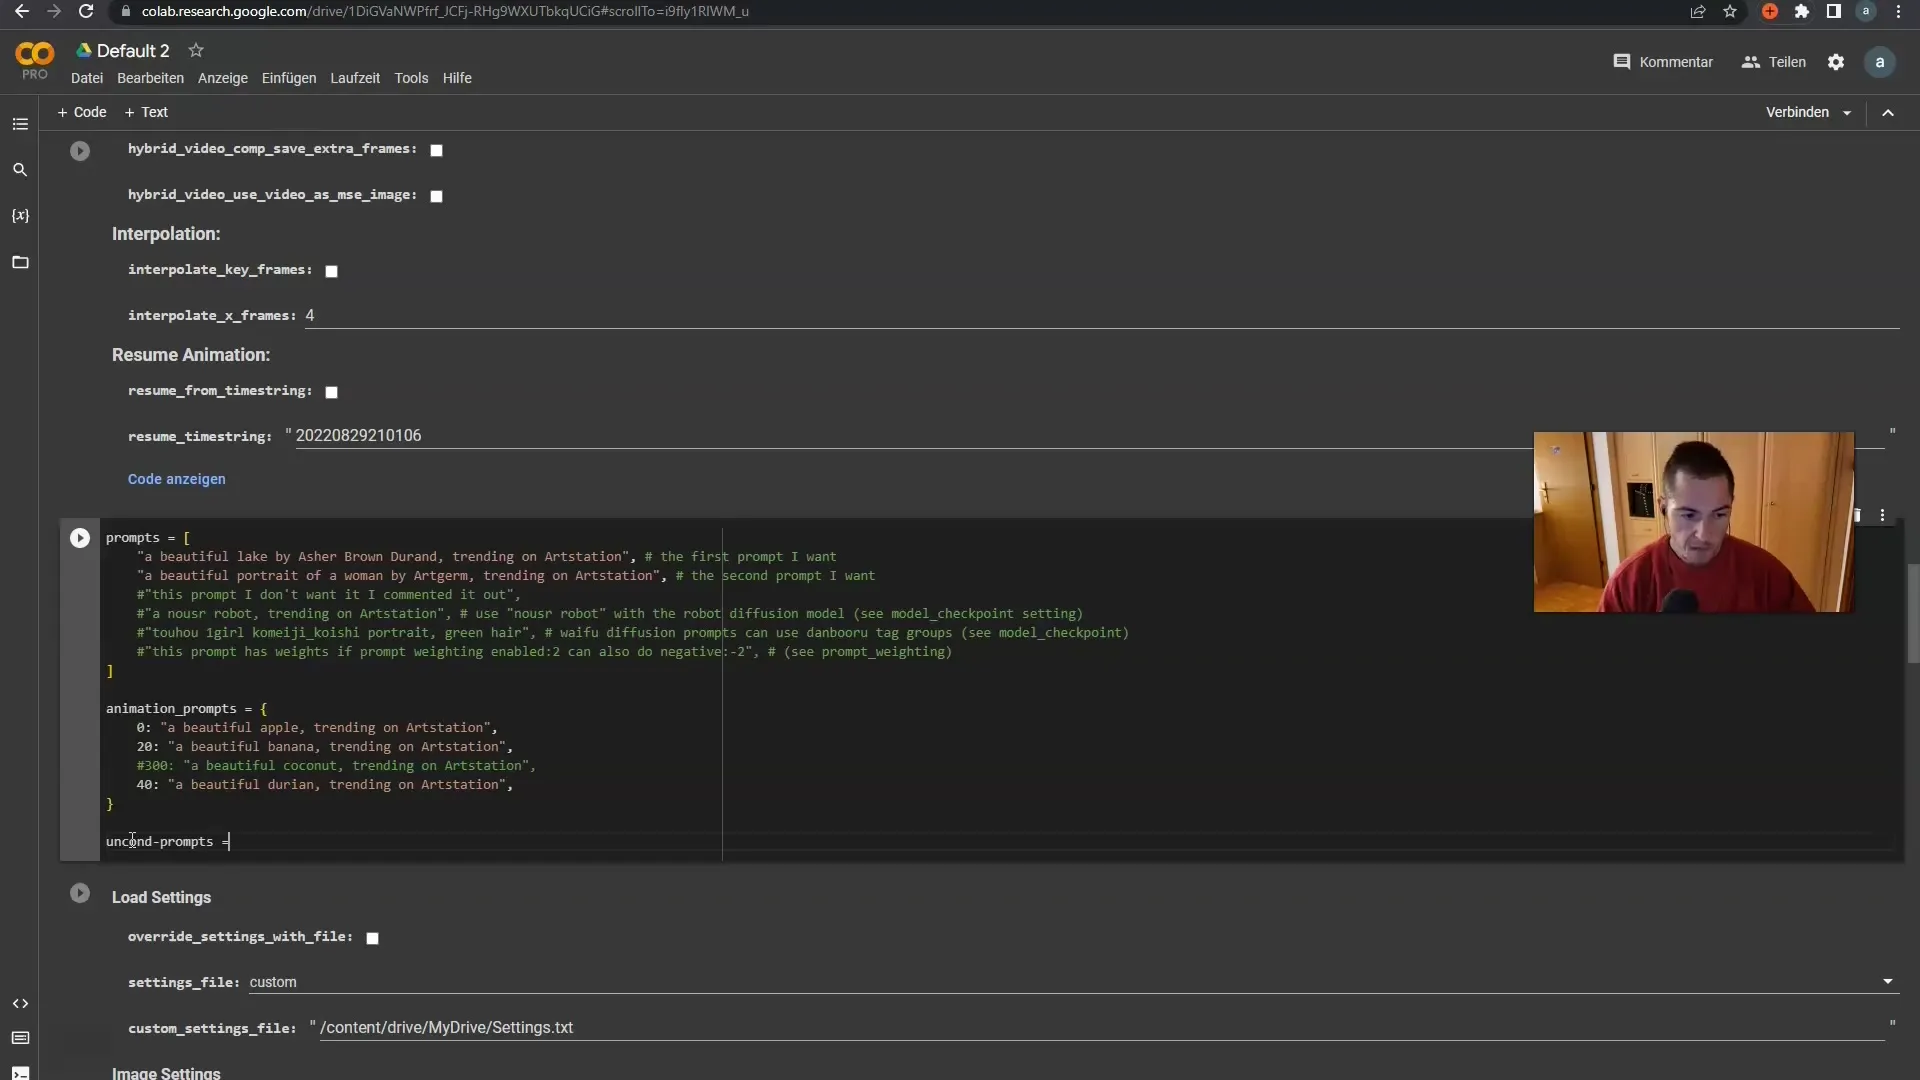Edit the custom_settings_file path field

click(1102, 1028)
